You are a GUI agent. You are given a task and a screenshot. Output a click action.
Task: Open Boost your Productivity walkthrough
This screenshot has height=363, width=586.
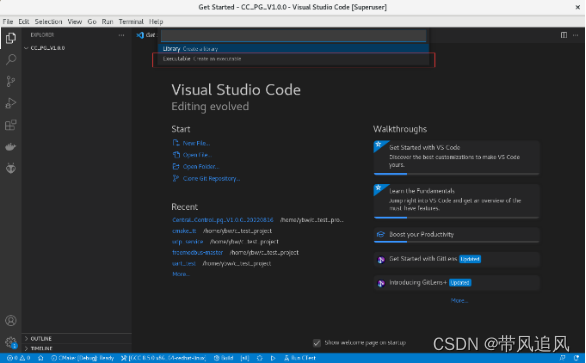tap(456, 235)
